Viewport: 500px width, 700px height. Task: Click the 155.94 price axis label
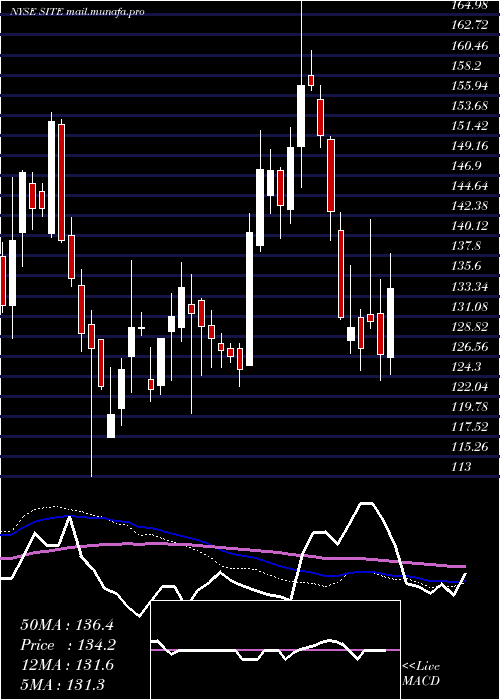click(x=470, y=86)
